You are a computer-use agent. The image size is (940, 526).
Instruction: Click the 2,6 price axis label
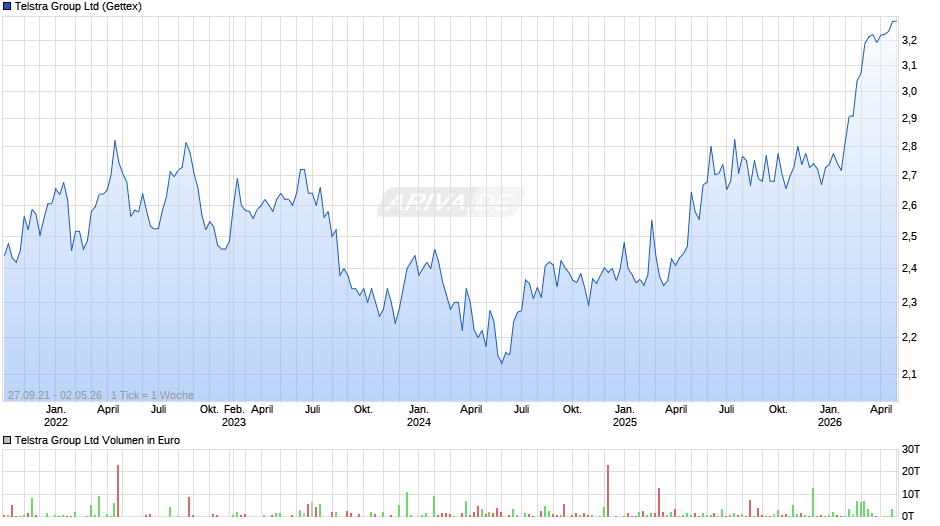[x=909, y=205]
